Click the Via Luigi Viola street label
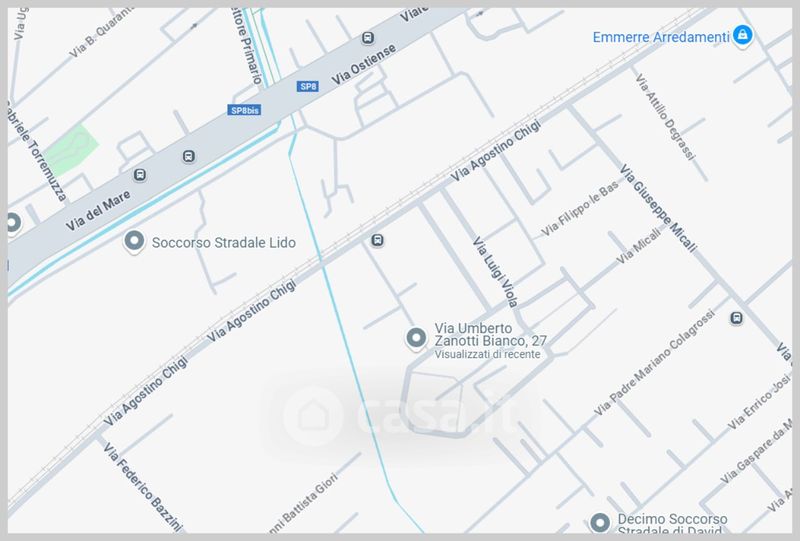 495,271
